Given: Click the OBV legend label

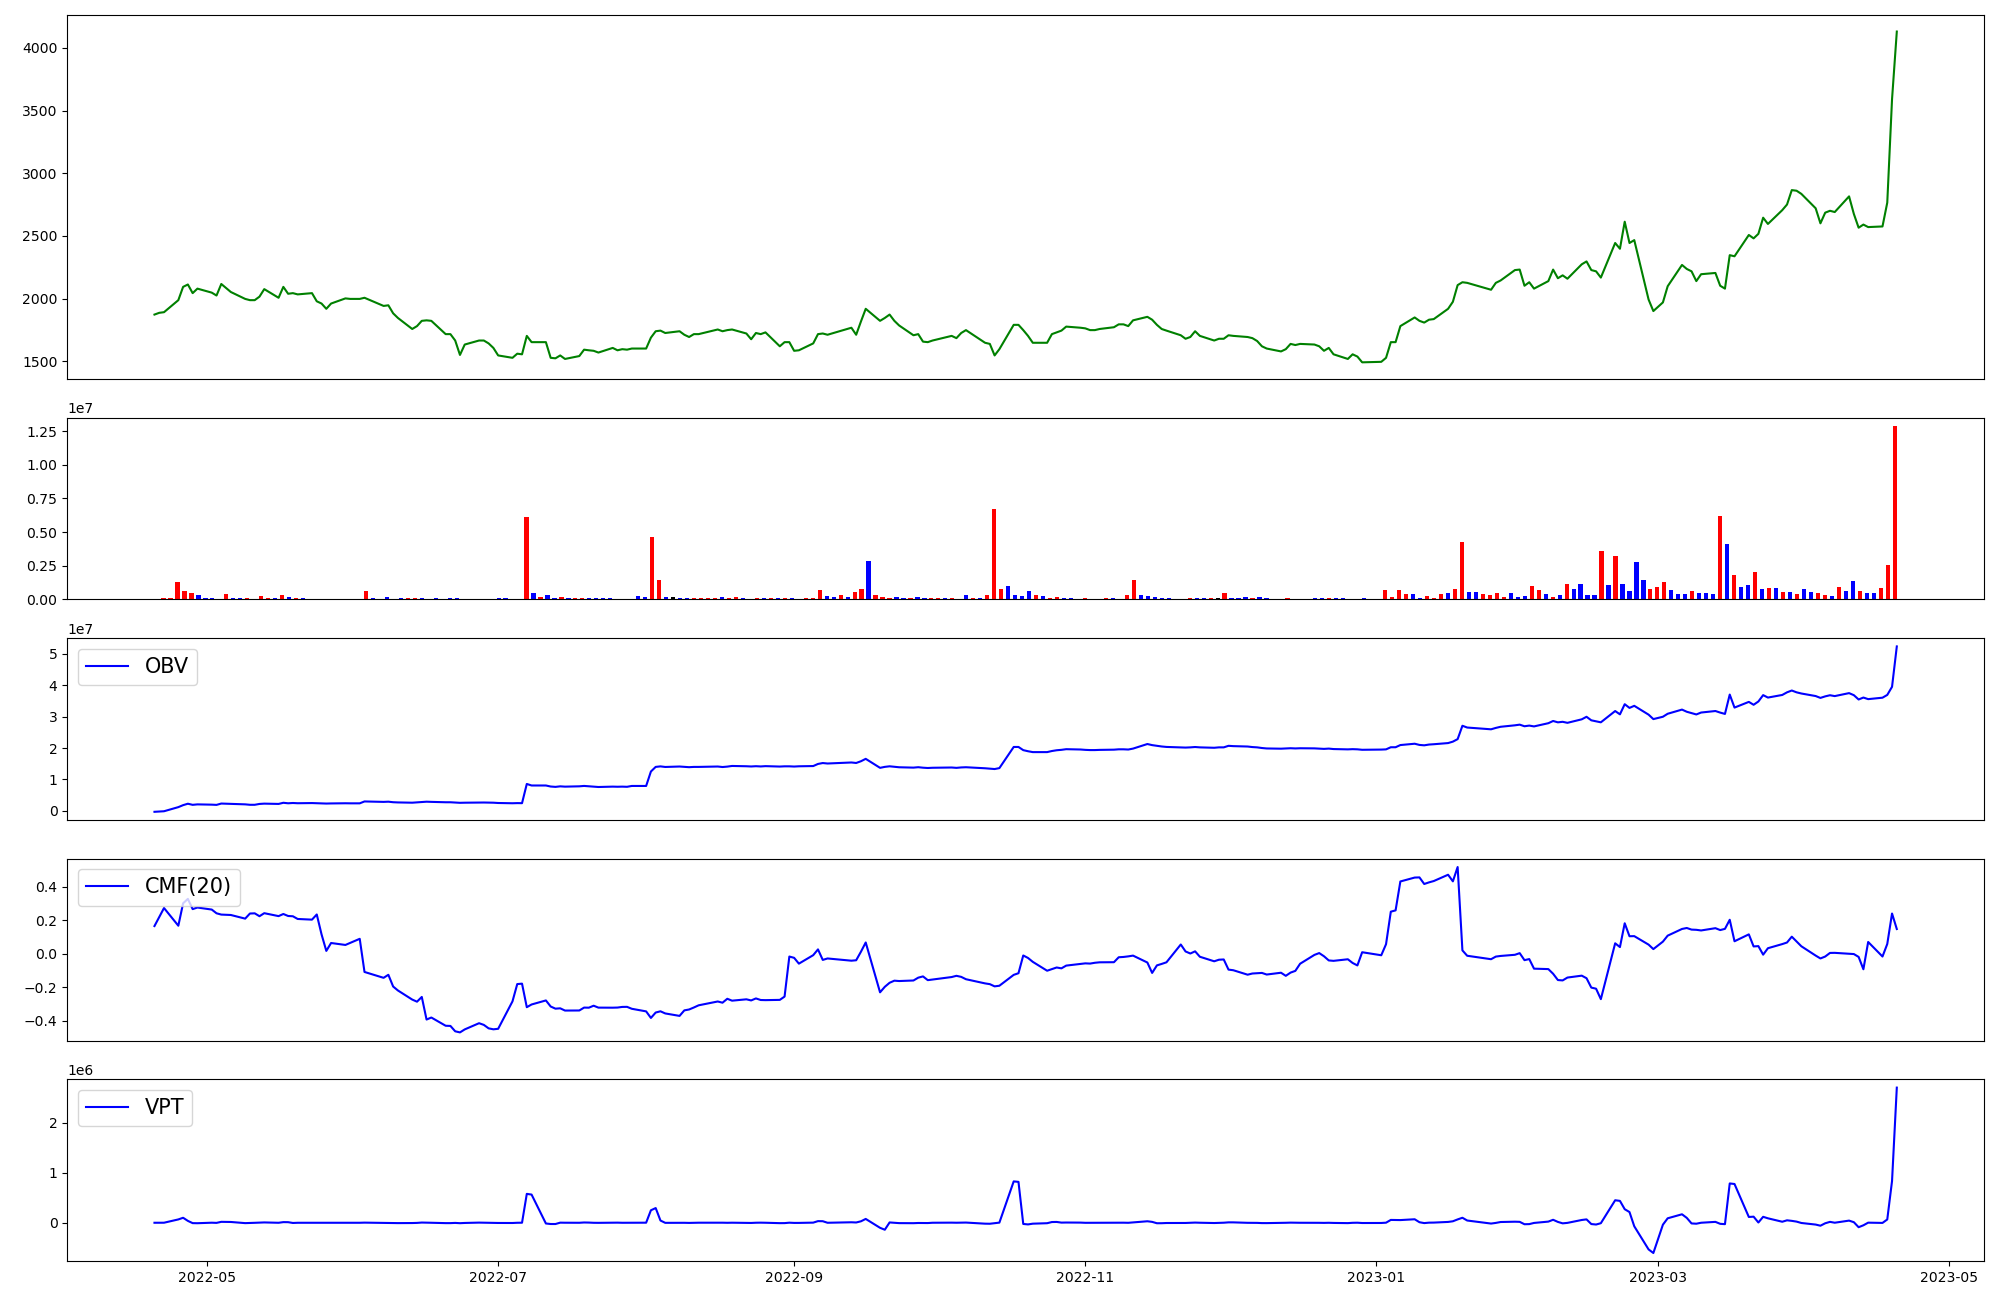Looking at the screenshot, I should pos(166,666).
